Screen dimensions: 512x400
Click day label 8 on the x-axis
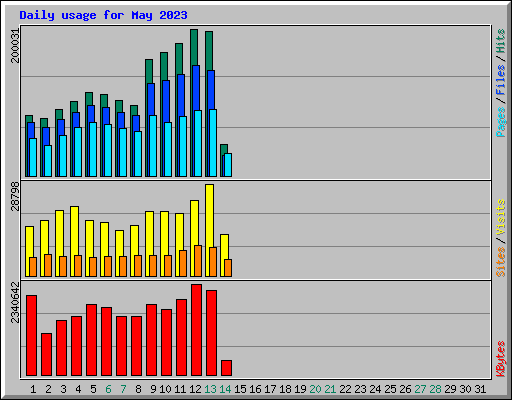tap(138, 389)
